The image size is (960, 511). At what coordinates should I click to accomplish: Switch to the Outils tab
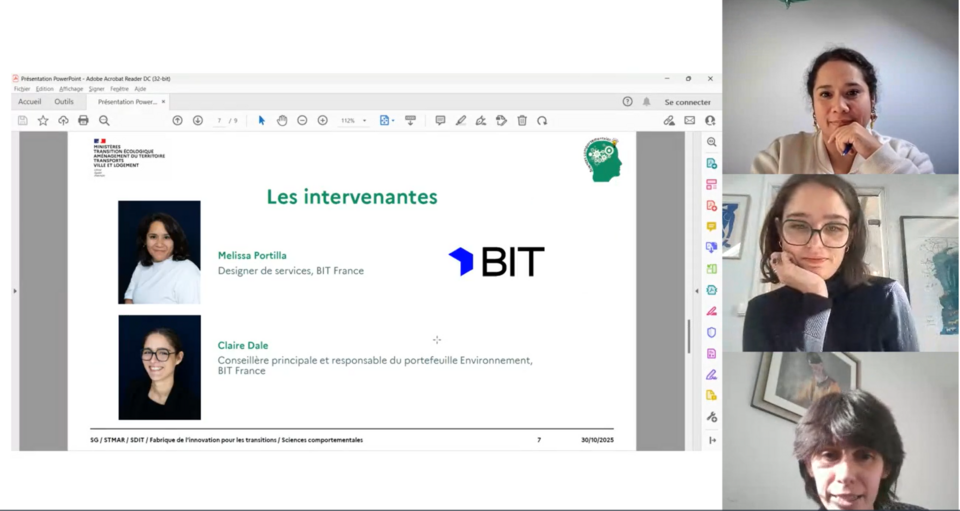coord(64,102)
